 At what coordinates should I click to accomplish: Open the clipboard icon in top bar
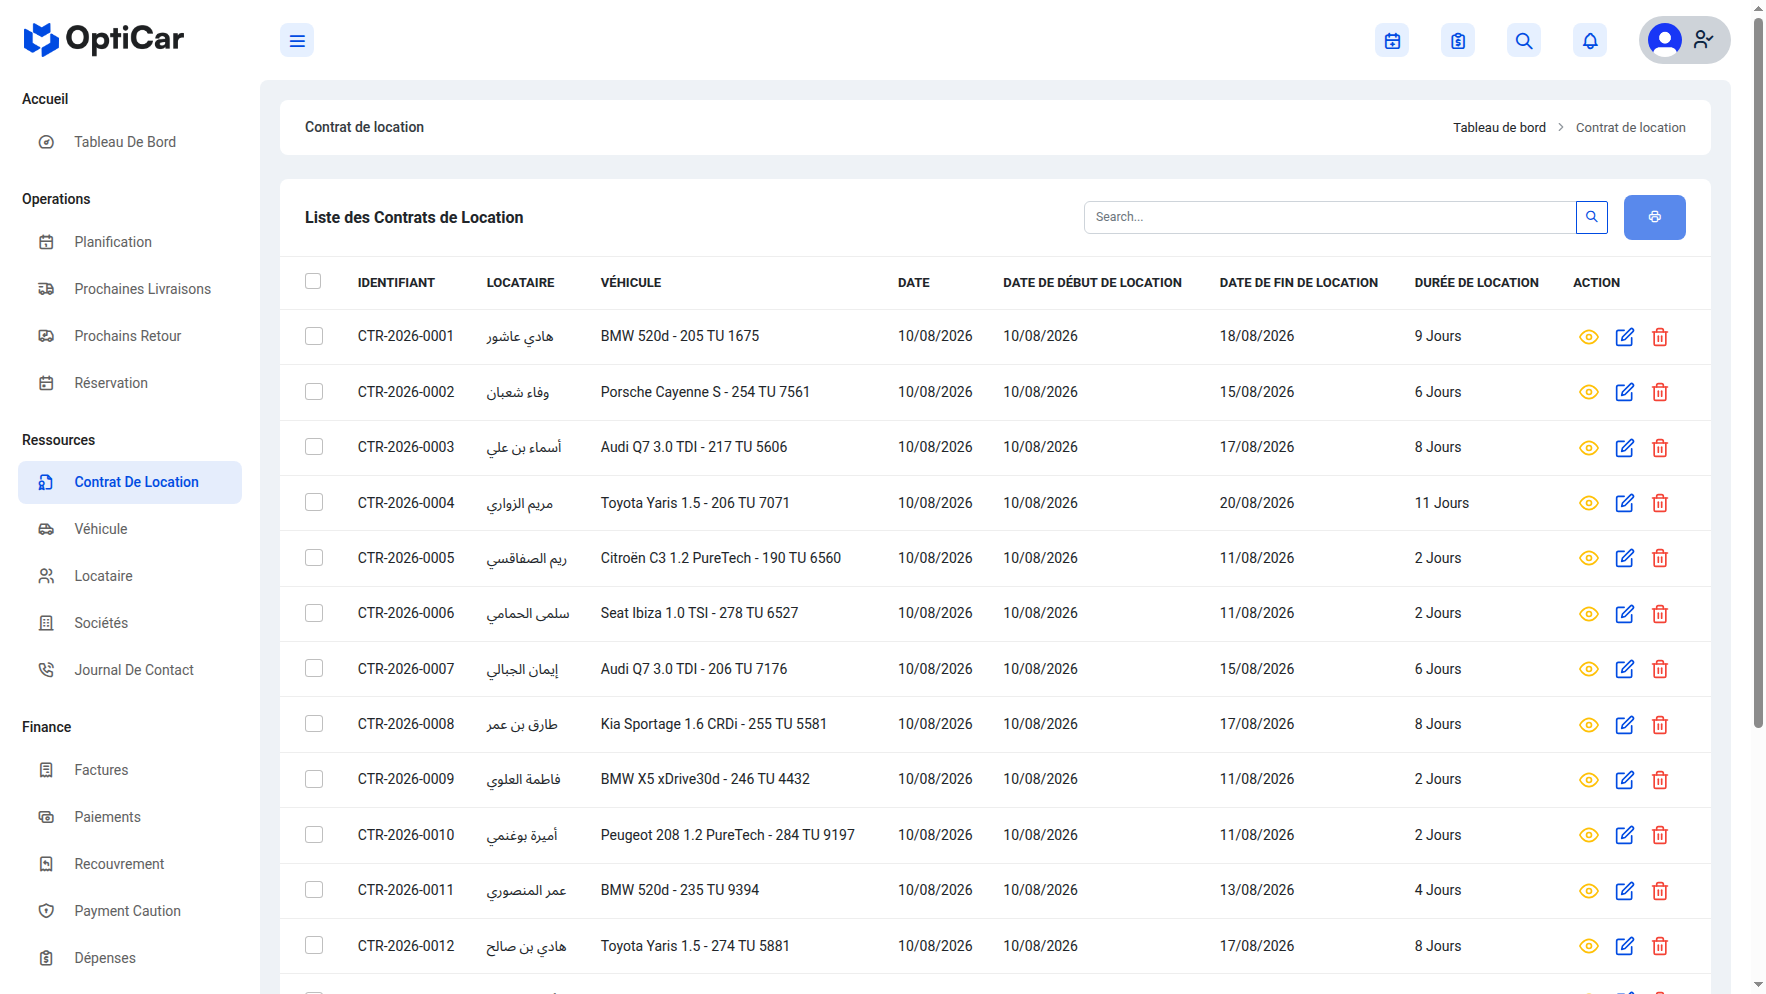pos(1458,41)
